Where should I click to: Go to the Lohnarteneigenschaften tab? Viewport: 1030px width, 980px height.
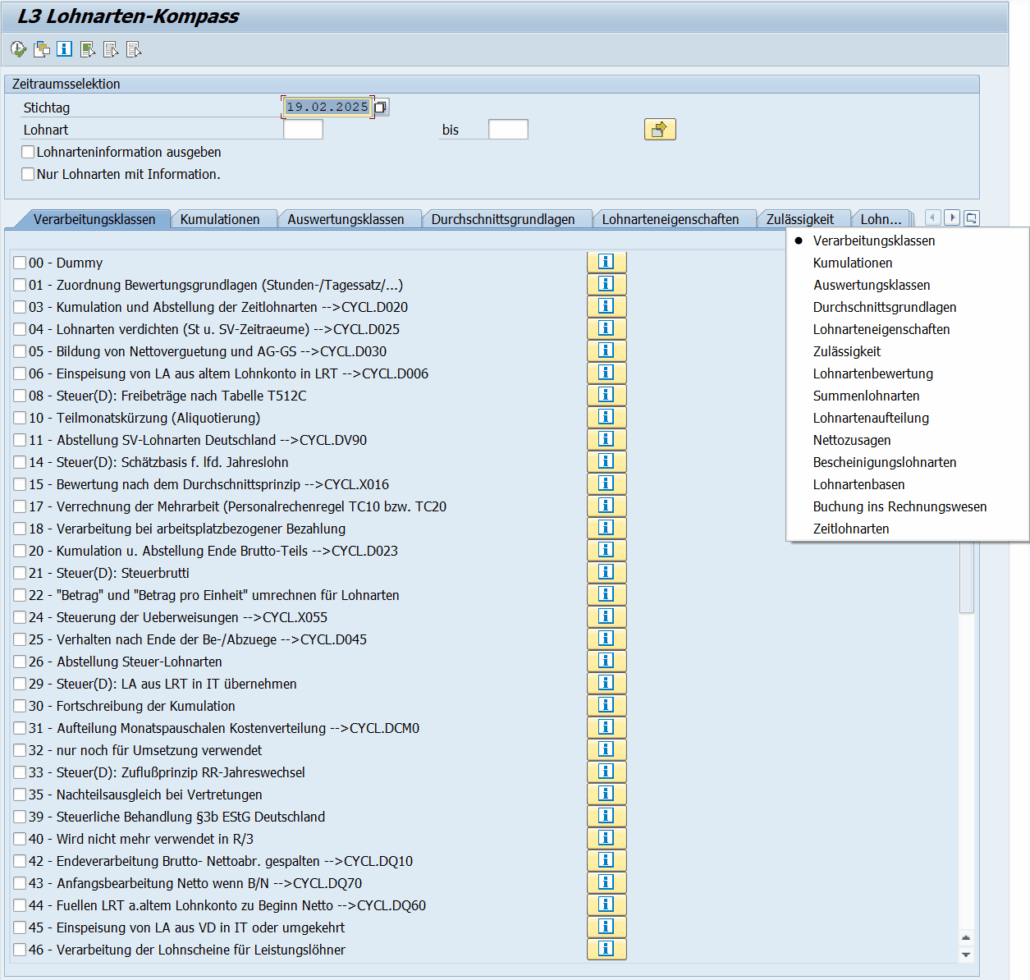(x=671, y=219)
